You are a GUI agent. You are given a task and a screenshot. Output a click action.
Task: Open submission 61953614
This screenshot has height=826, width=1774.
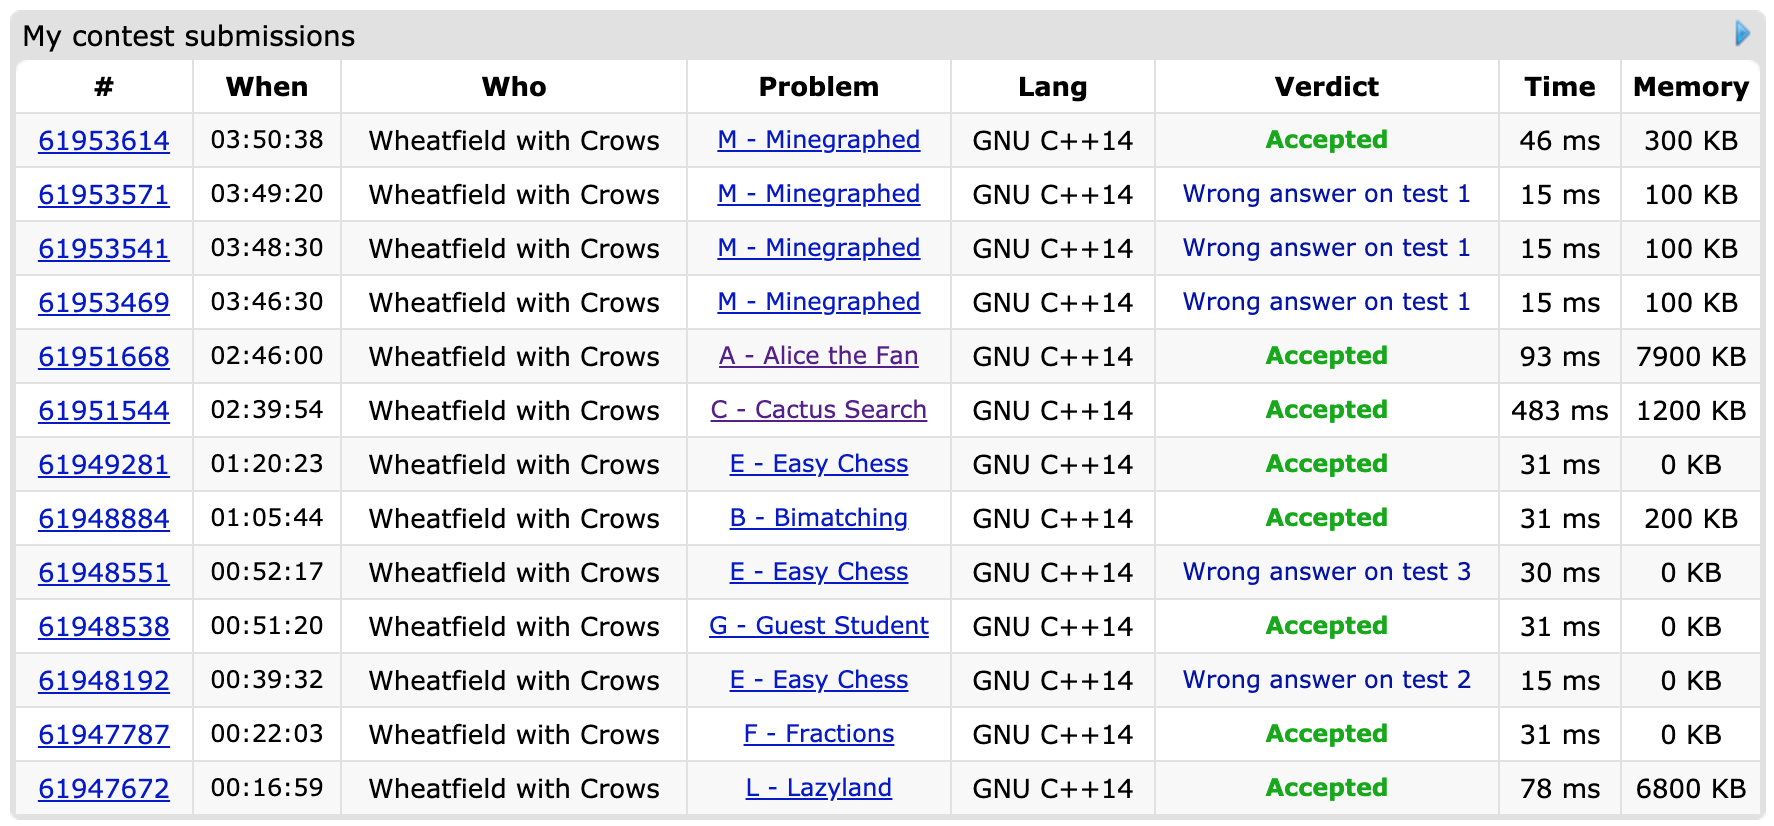click(104, 141)
